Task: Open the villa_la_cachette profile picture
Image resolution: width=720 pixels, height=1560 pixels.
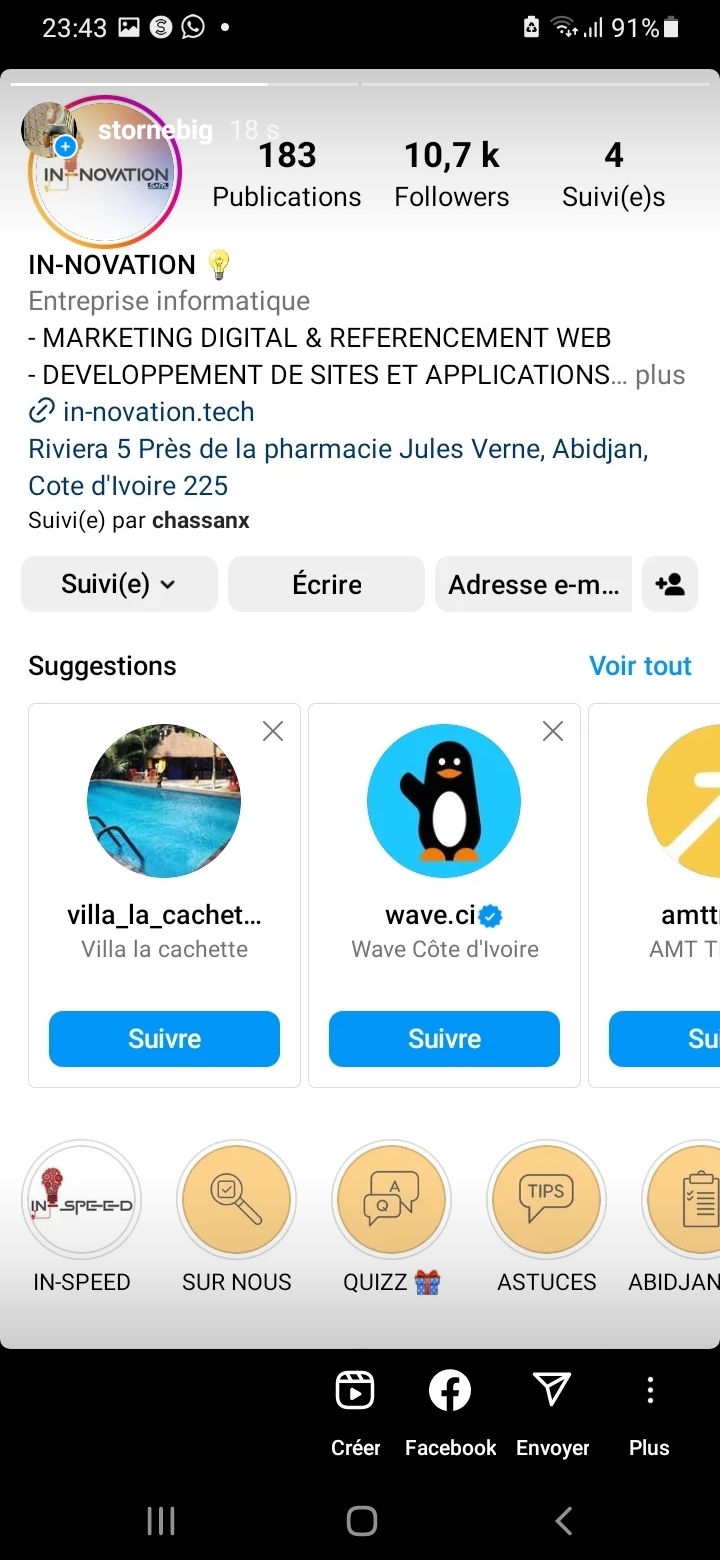Action: [164, 800]
